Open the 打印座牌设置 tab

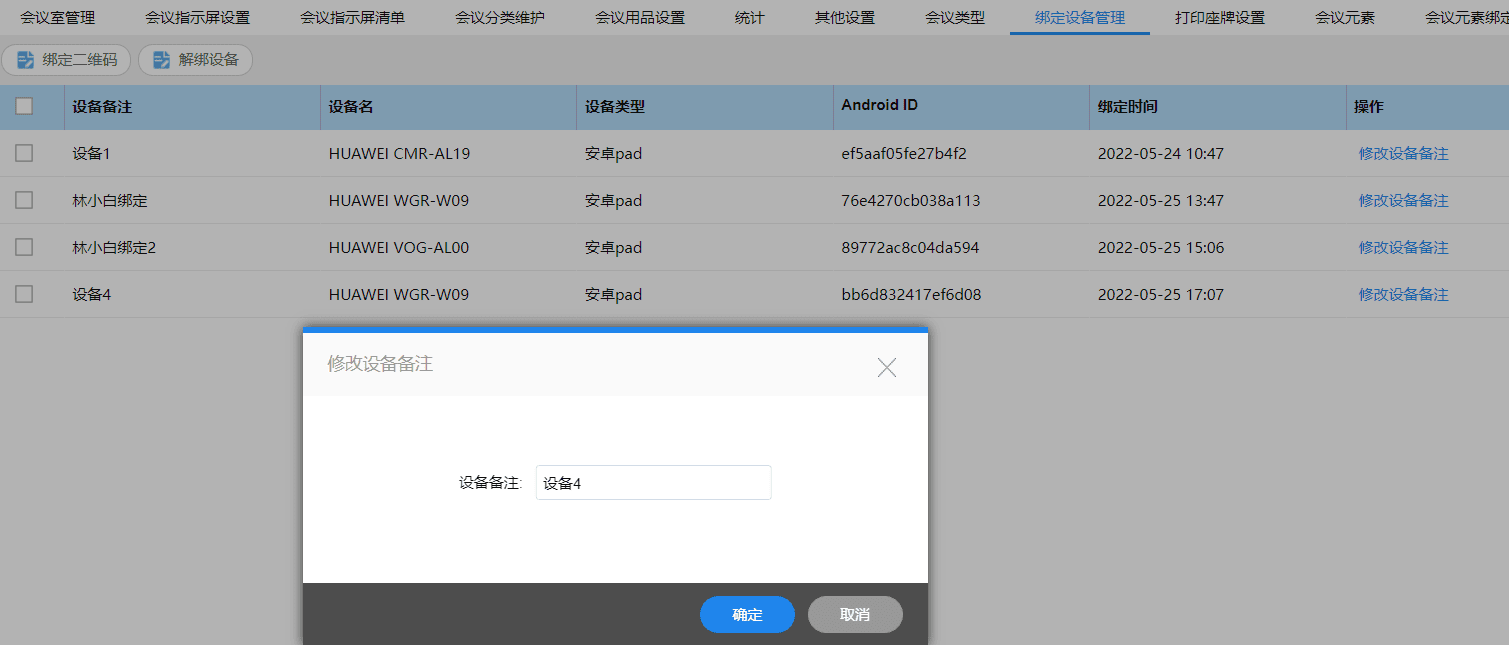(1220, 17)
